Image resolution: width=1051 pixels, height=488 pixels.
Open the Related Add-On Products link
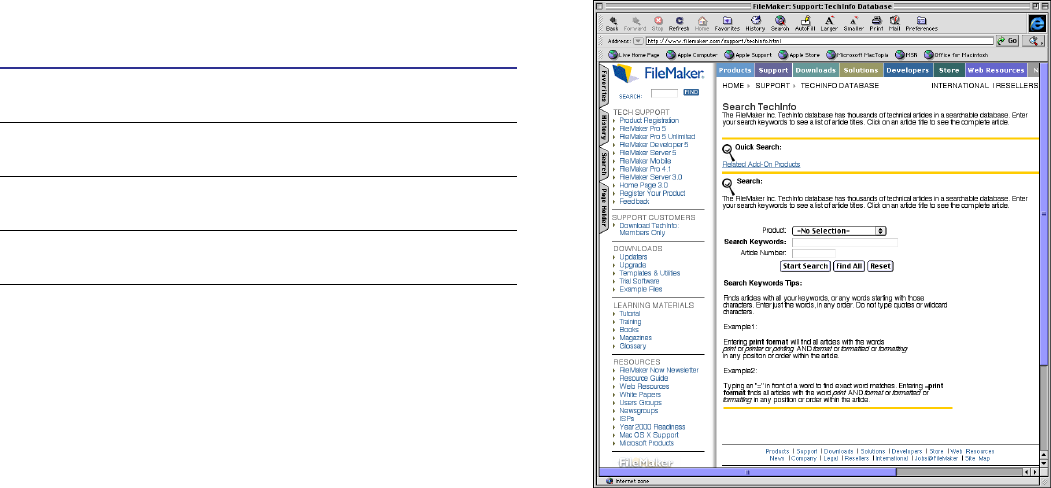[x=761, y=164]
